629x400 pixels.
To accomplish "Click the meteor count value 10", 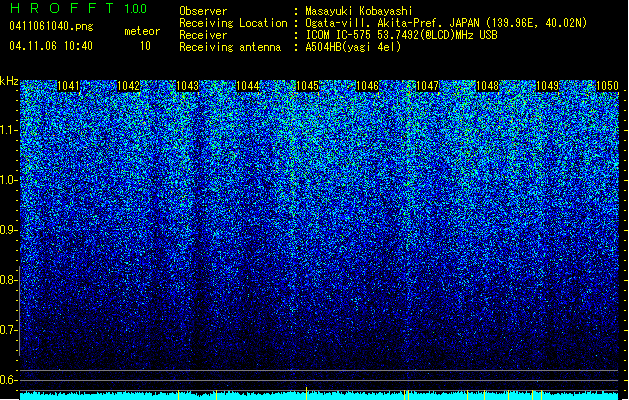I will (145, 46).
